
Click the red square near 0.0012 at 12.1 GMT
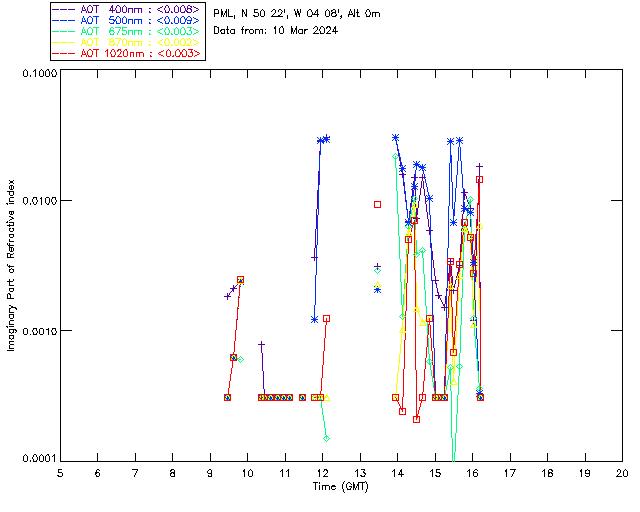point(326,318)
